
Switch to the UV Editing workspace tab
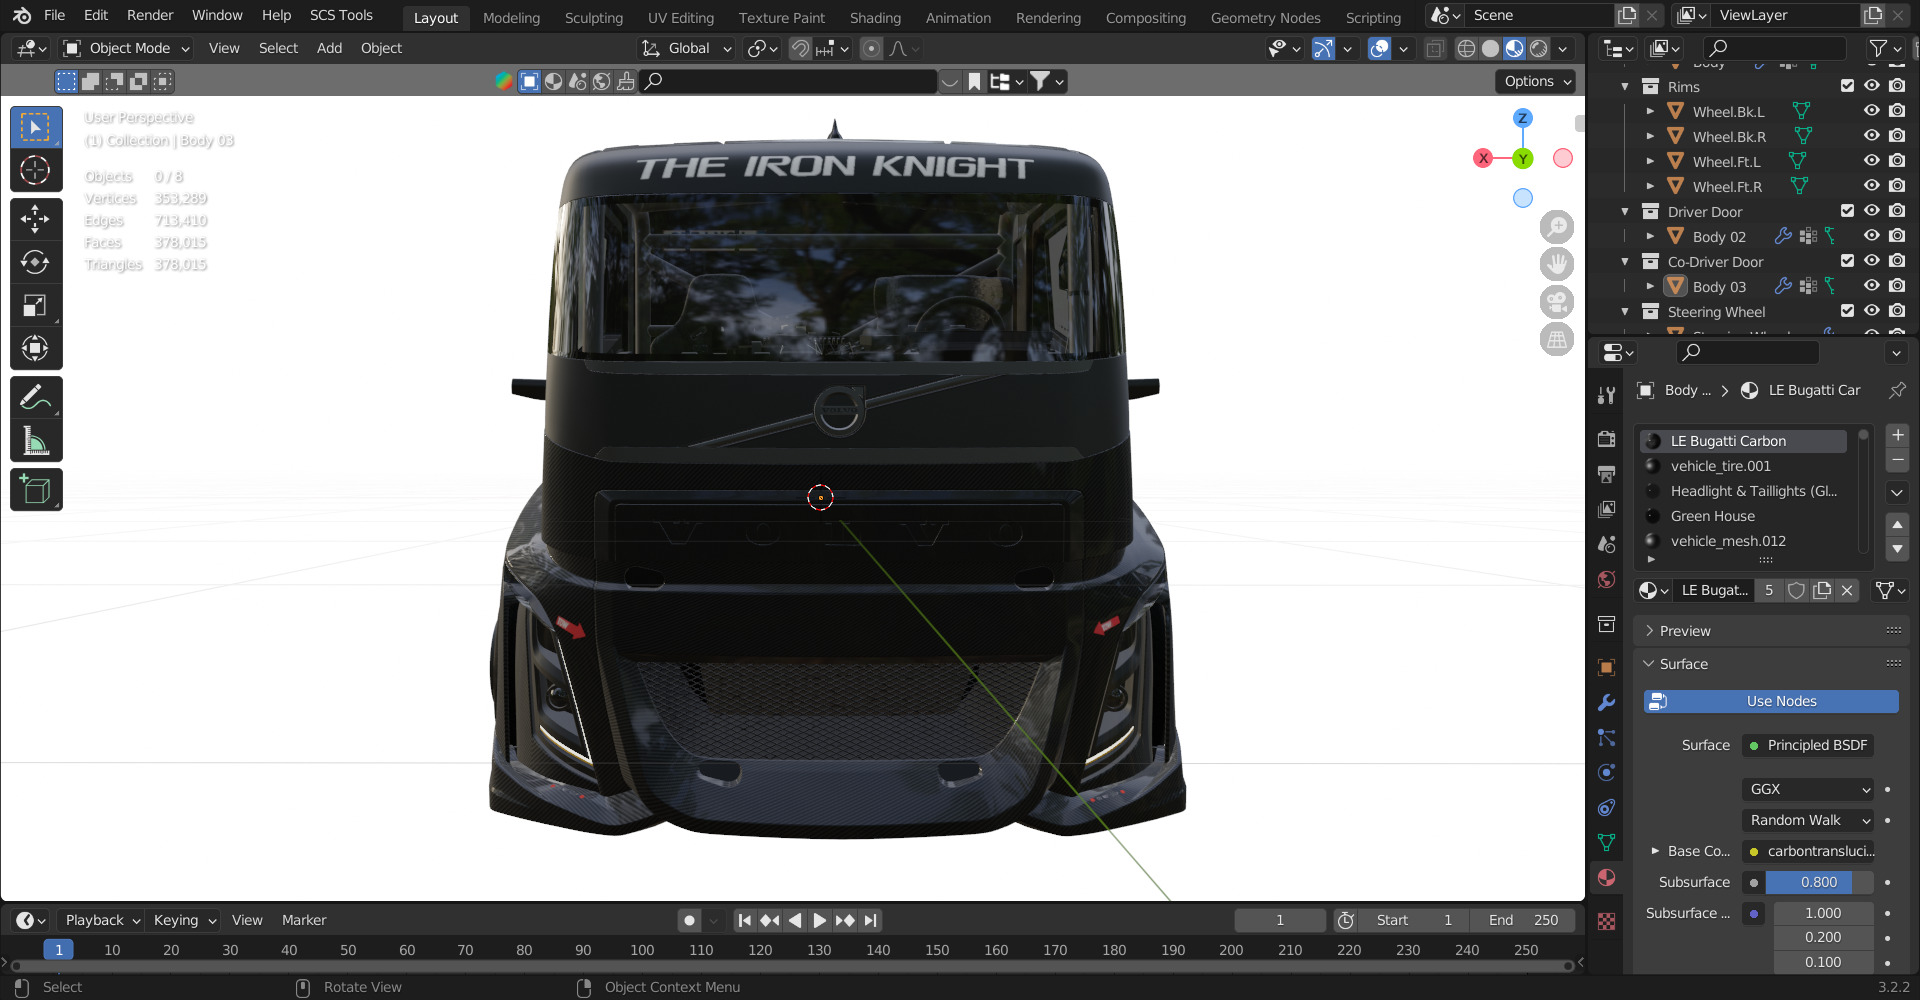681,18
